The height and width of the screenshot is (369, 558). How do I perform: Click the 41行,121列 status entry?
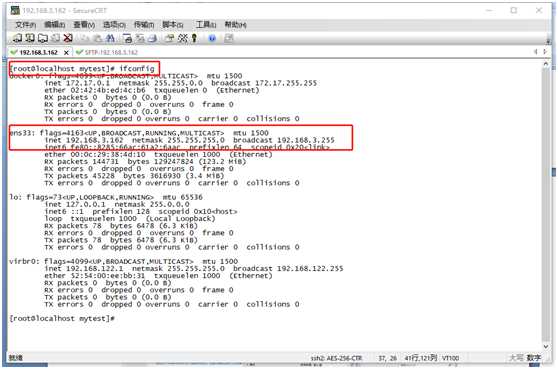421,358
